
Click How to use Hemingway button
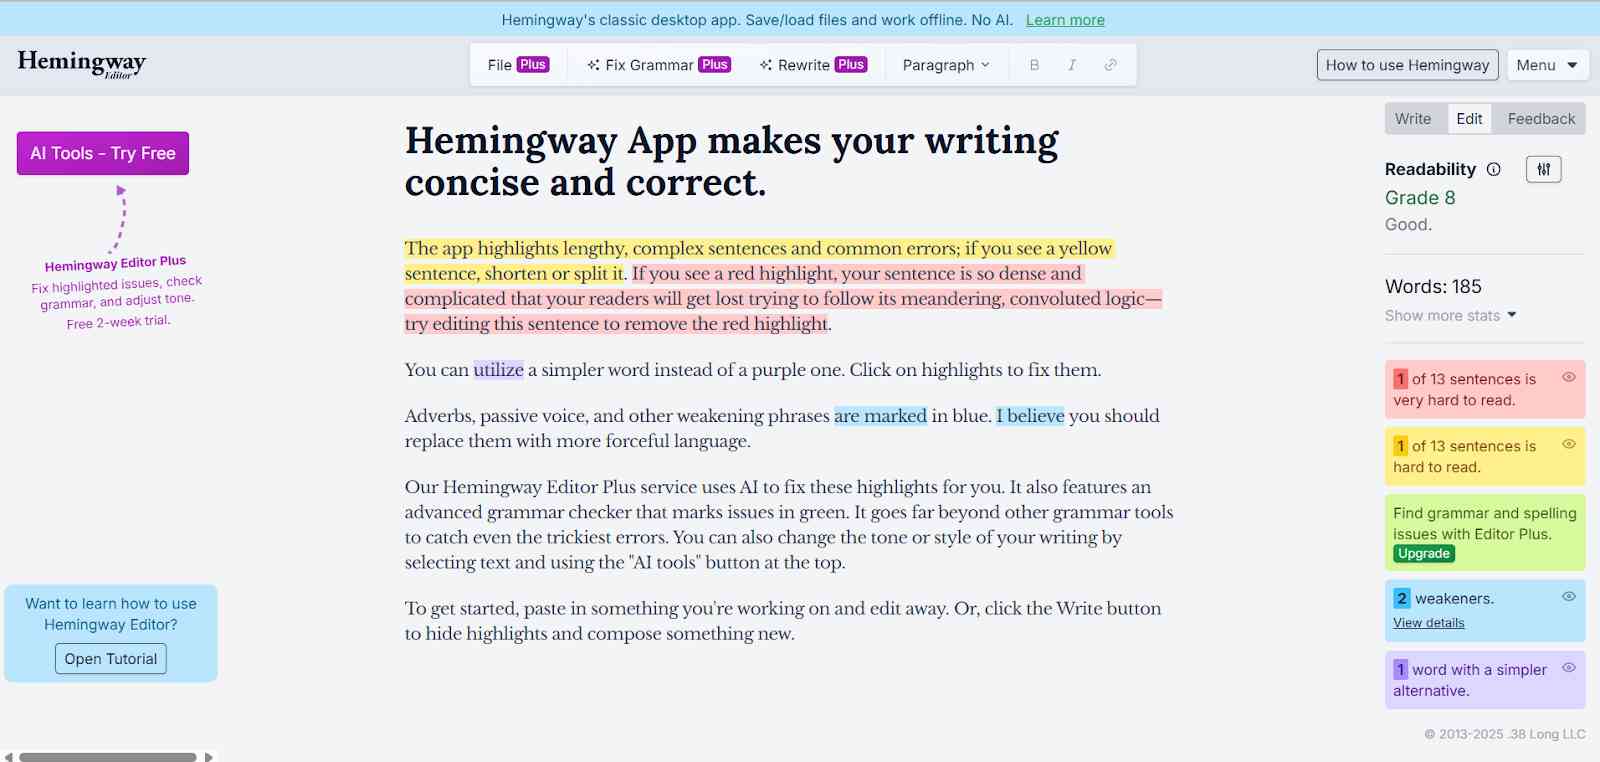point(1407,65)
